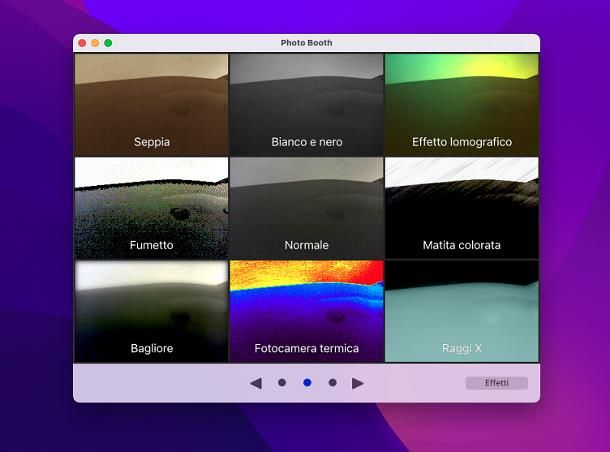Select the highlighted blue page dot

307,383
